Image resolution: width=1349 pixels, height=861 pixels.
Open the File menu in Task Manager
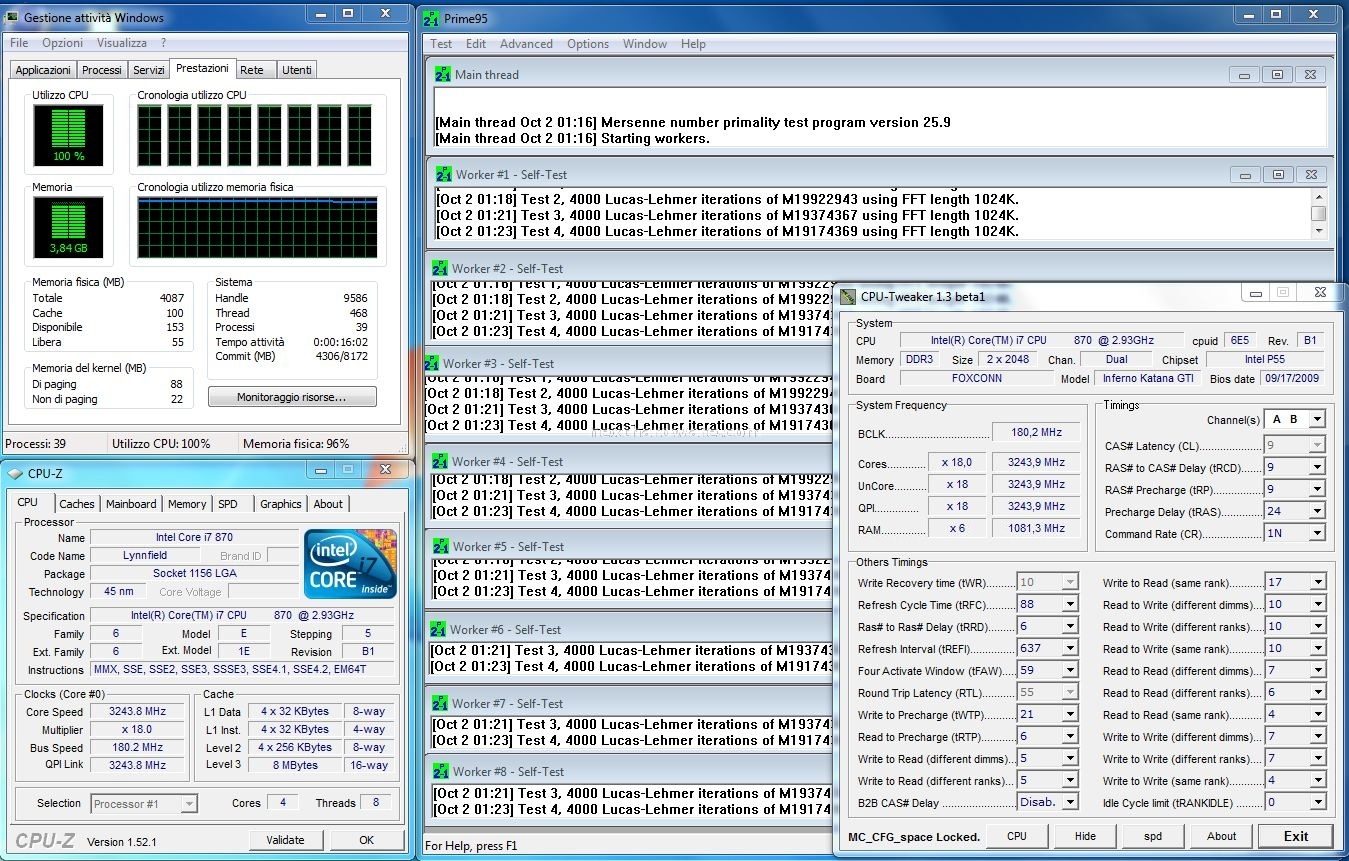[x=19, y=43]
